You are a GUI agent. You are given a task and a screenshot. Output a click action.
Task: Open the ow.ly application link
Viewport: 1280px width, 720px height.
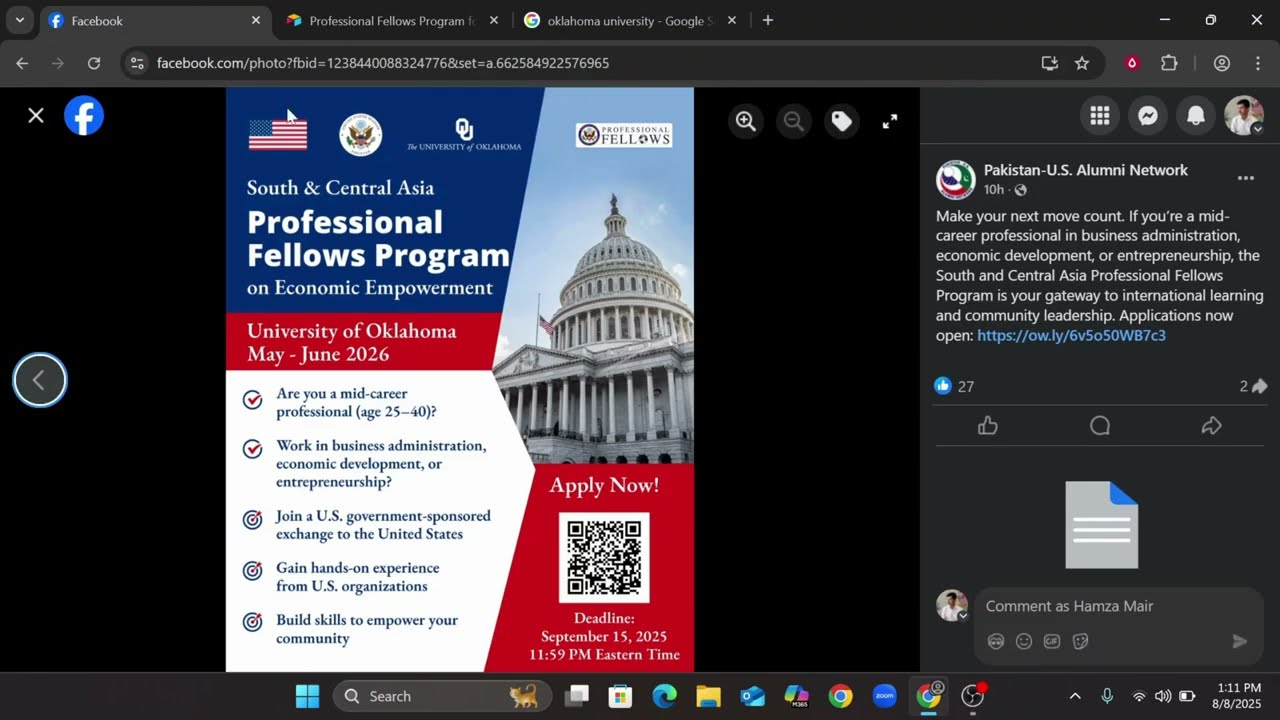(x=1071, y=336)
